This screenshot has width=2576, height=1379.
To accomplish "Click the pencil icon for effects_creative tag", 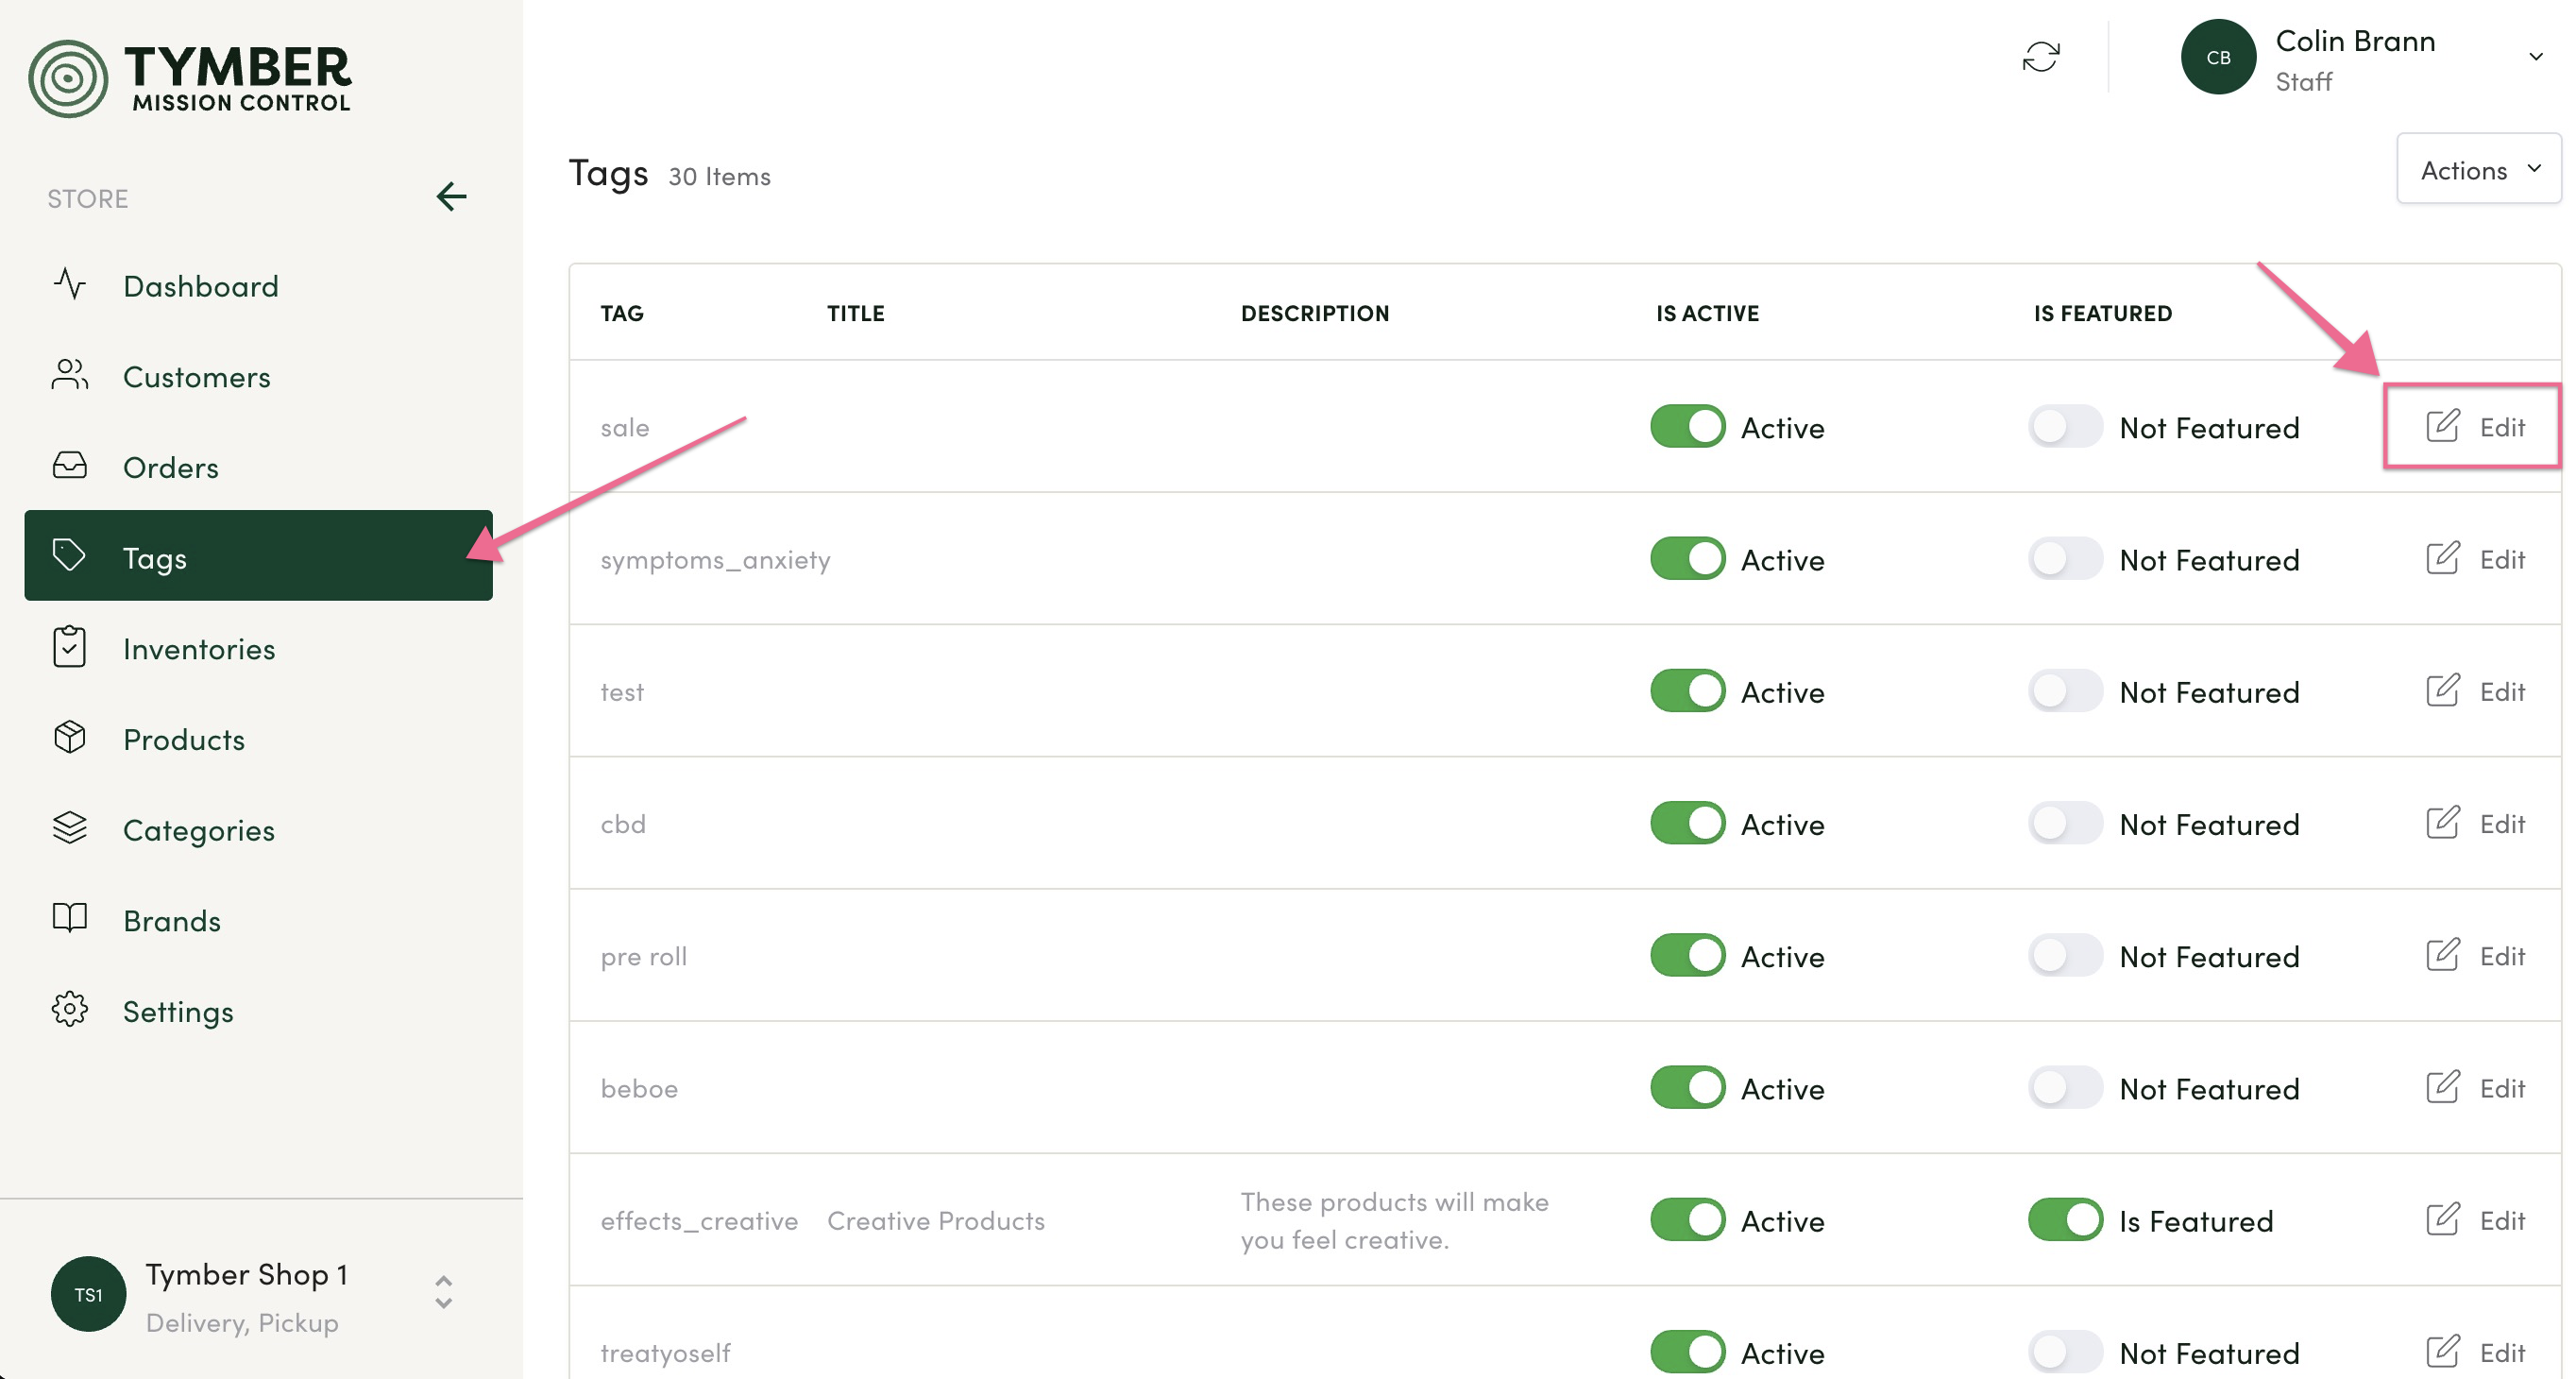I will (2442, 1220).
